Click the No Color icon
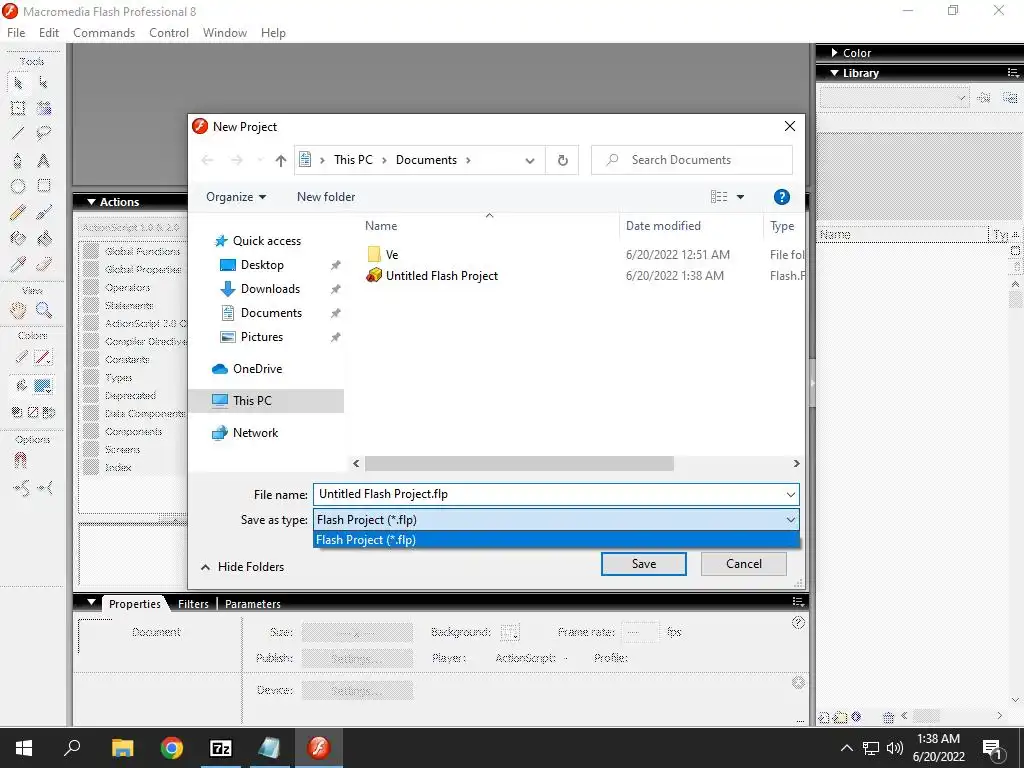Screen dimensions: 1024x768 click(x=33, y=412)
